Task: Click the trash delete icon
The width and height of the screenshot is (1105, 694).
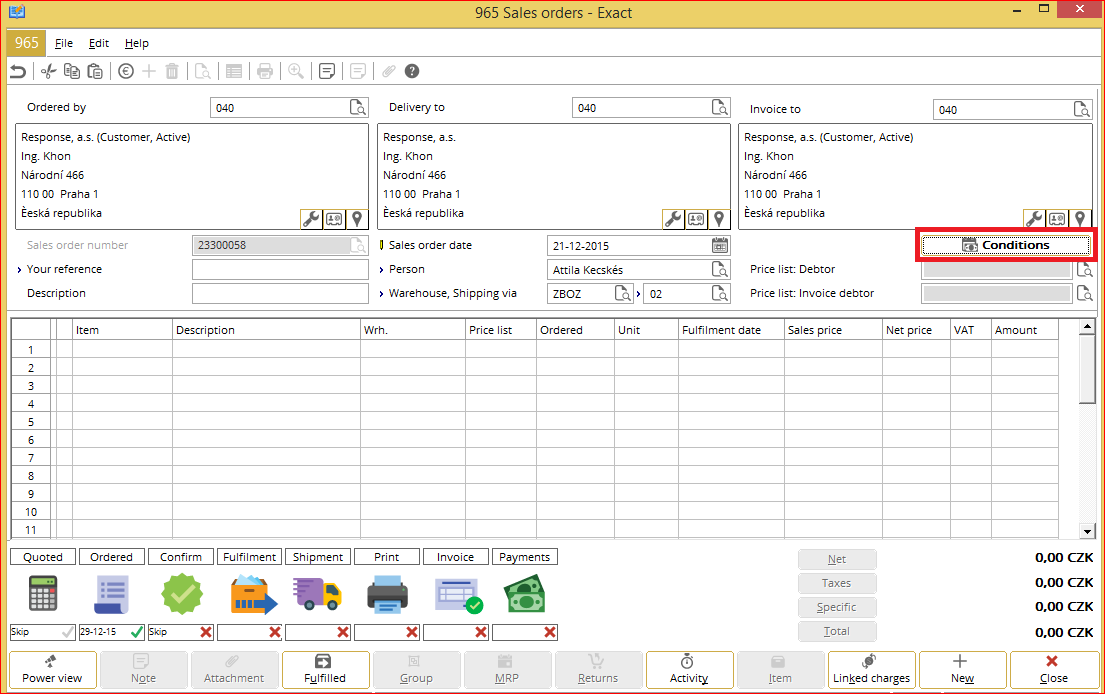Action: (172, 71)
